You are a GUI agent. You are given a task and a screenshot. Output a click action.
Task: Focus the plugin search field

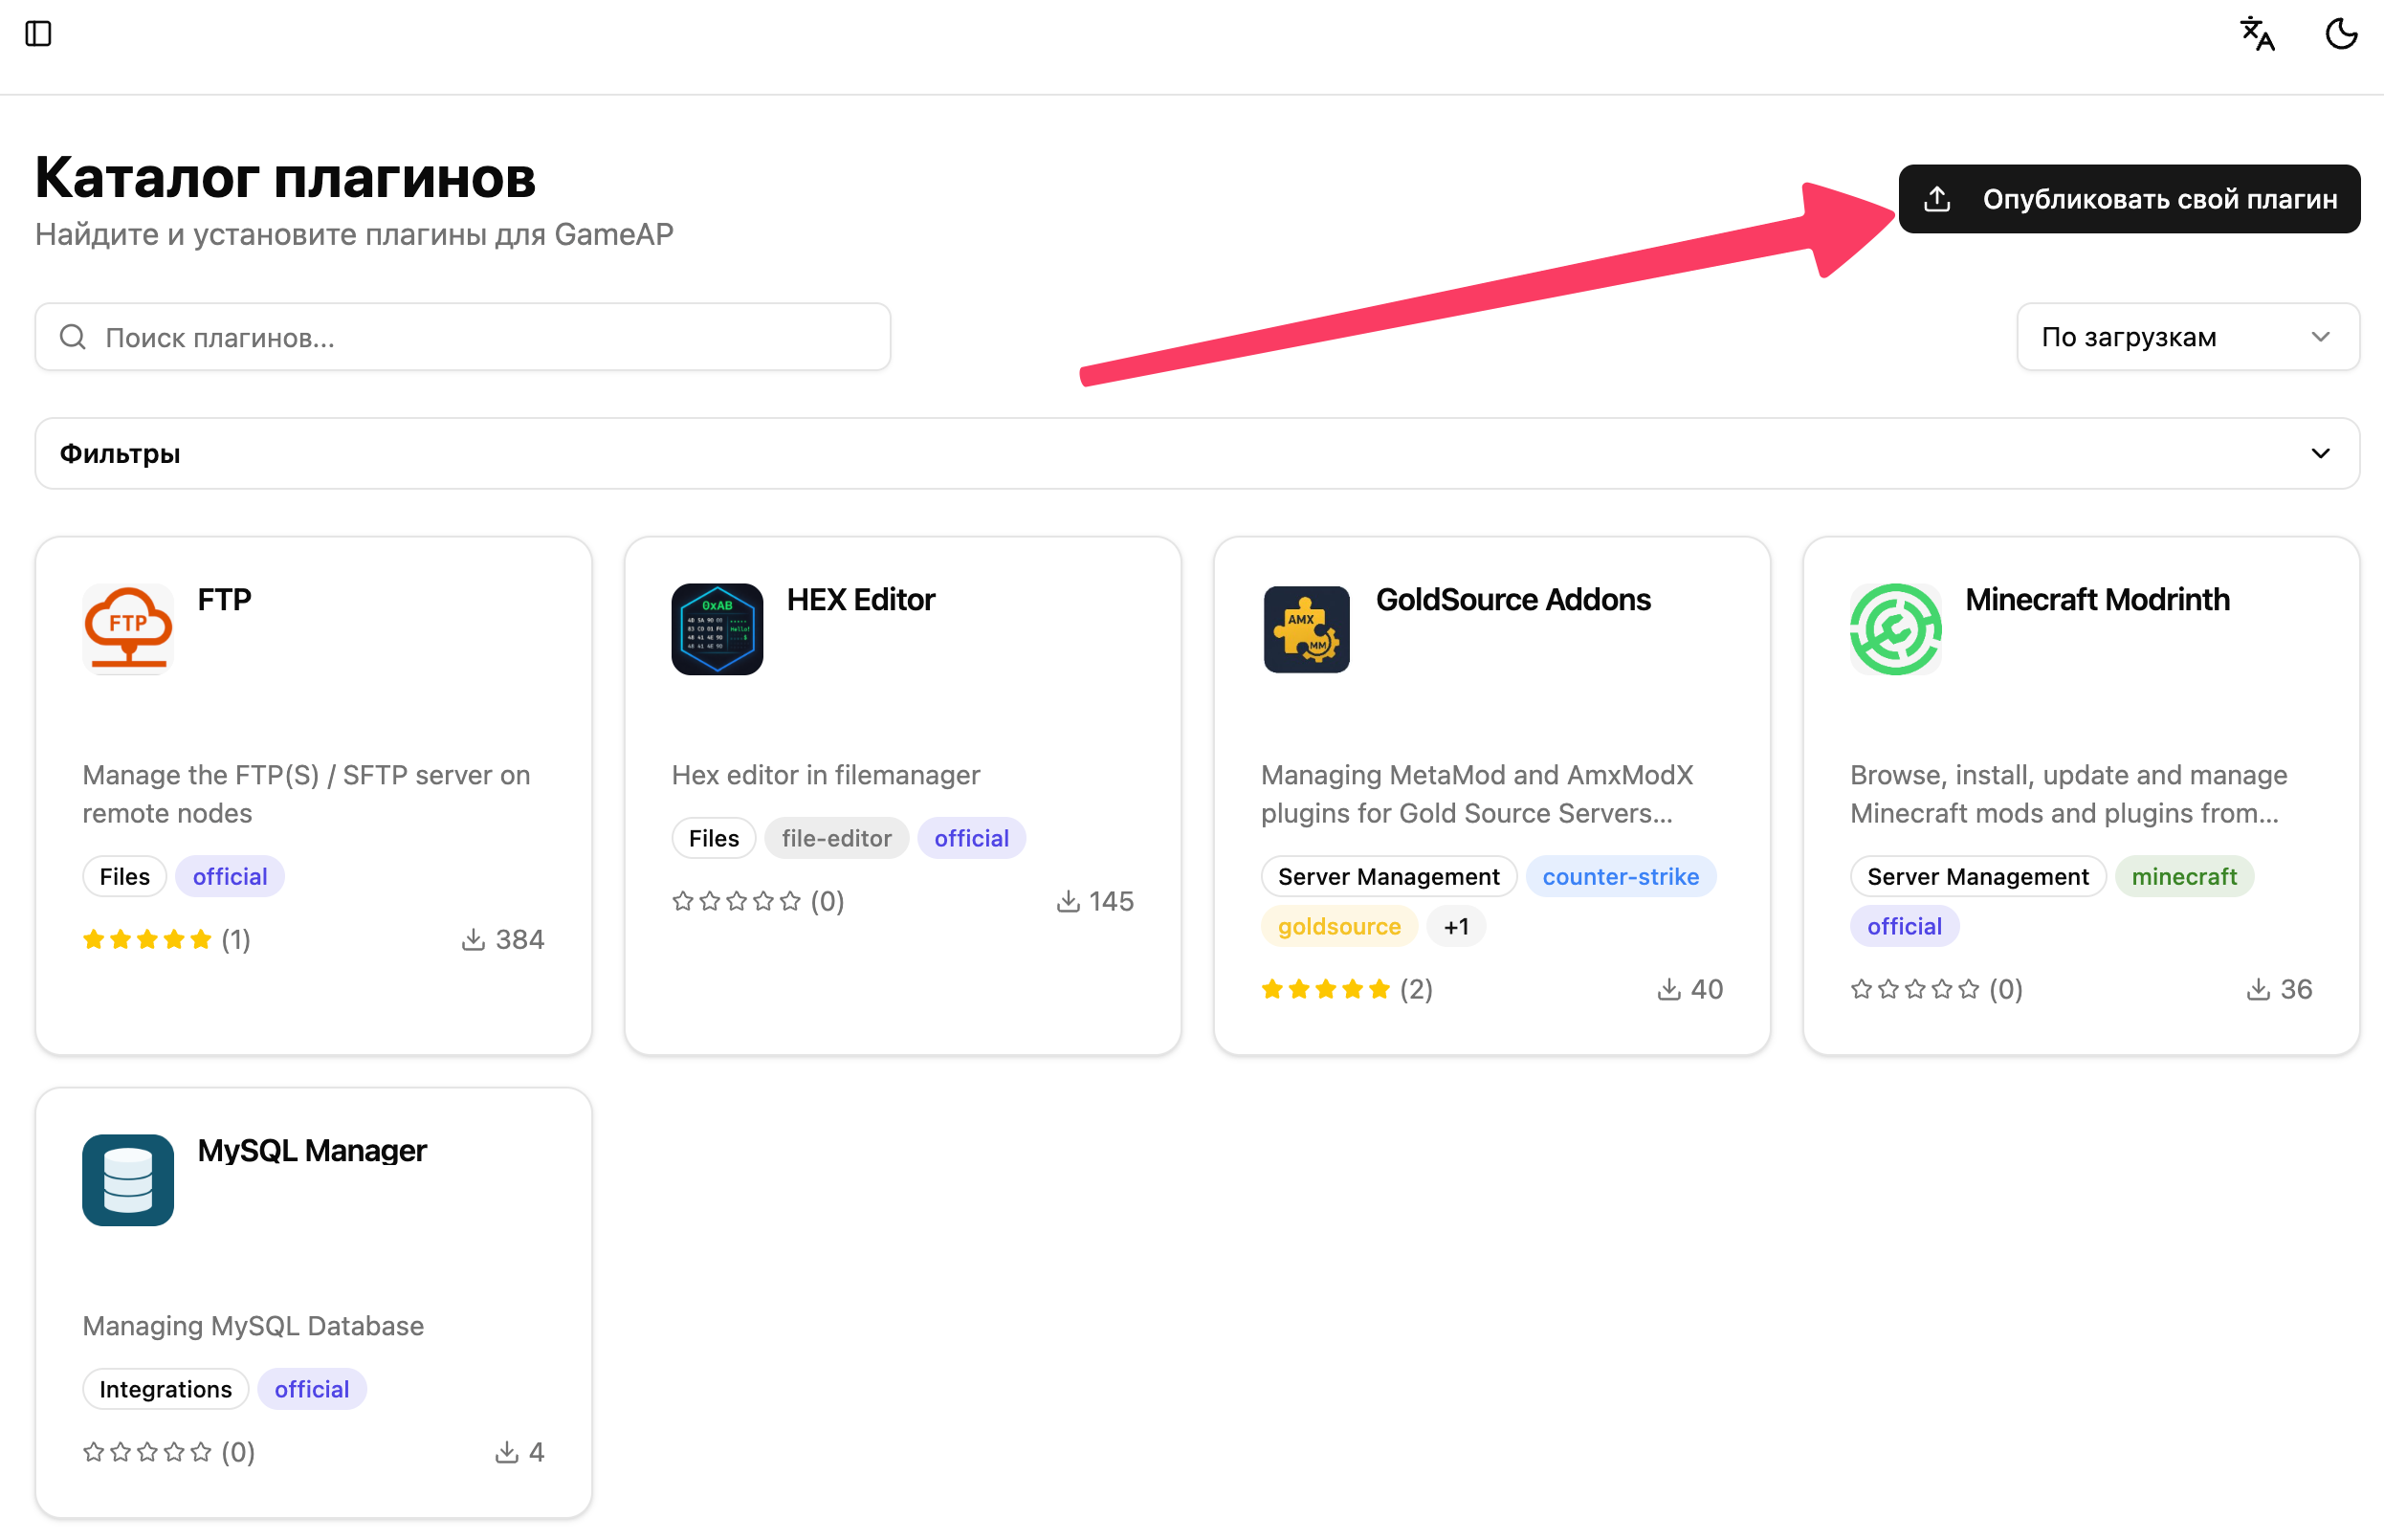463,337
